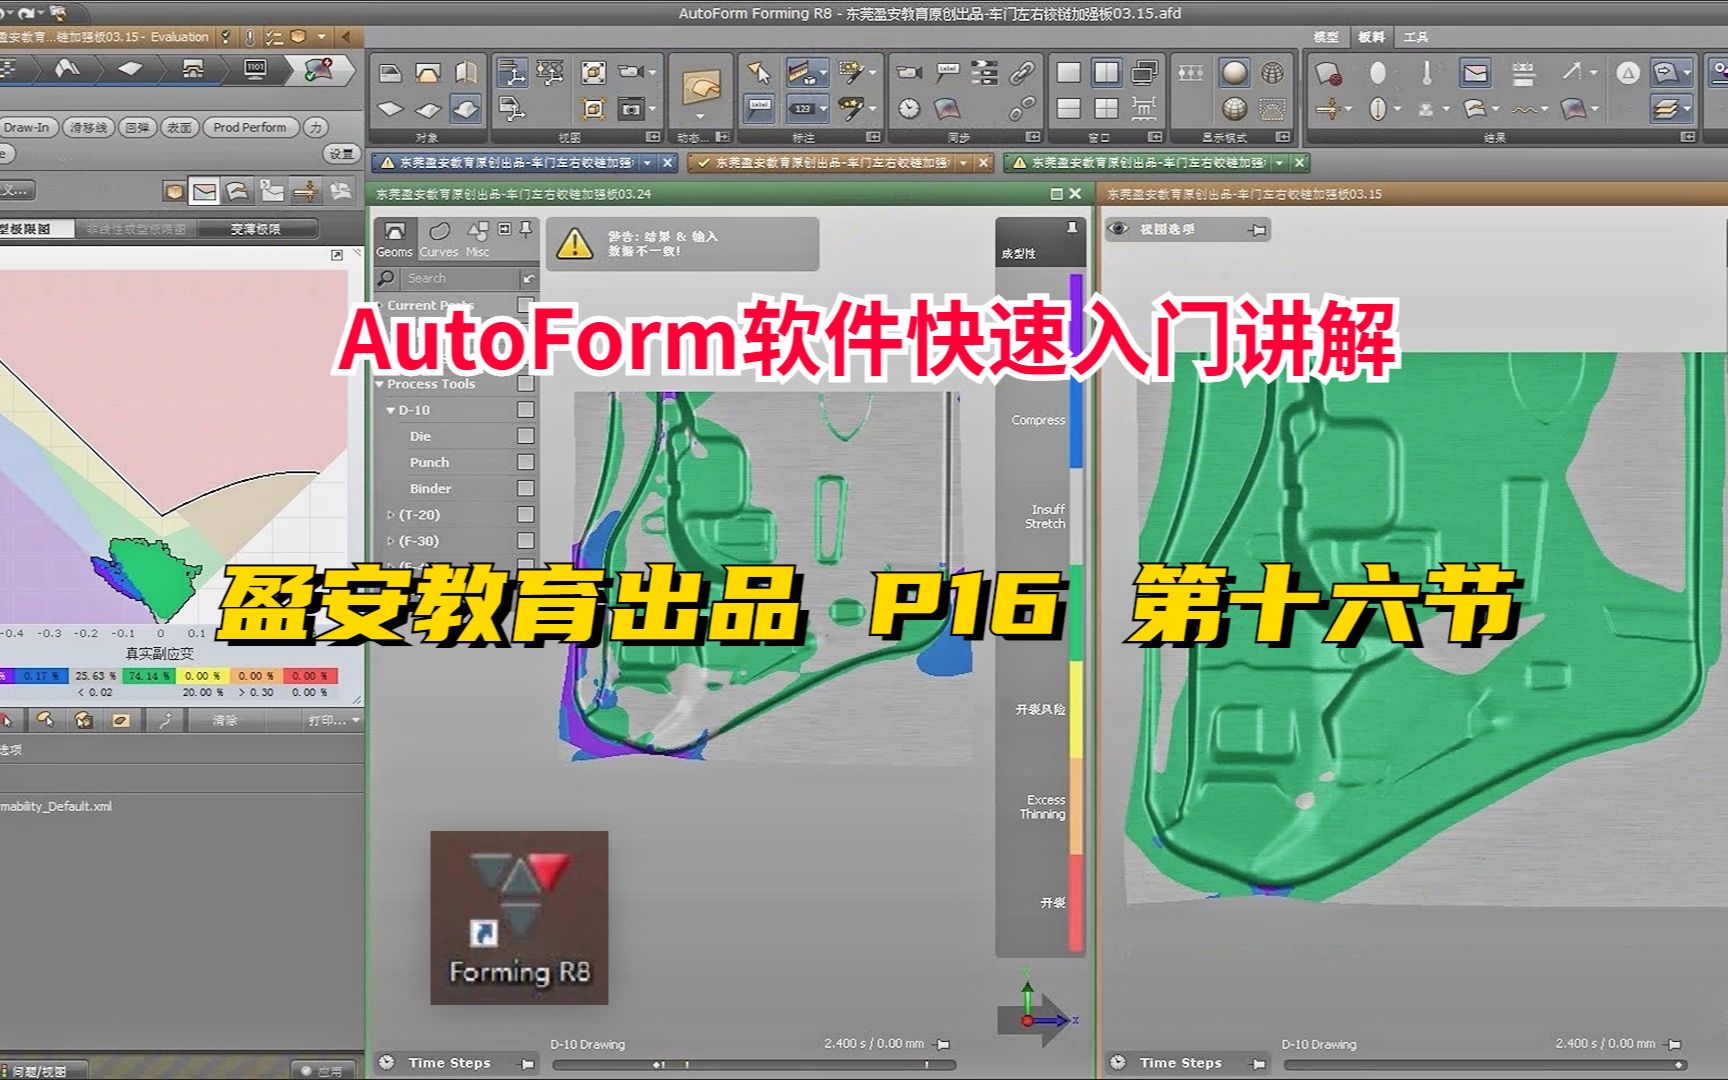
Task: Select the 变薄极限 tab
Action: [x=256, y=229]
